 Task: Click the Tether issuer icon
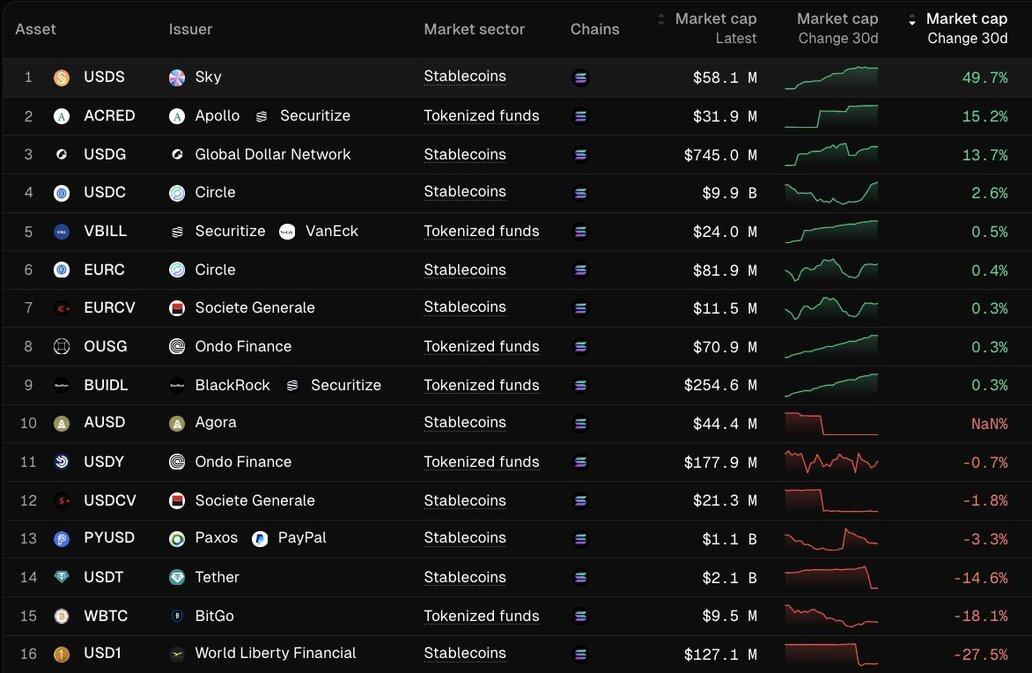tap(177, 577)
